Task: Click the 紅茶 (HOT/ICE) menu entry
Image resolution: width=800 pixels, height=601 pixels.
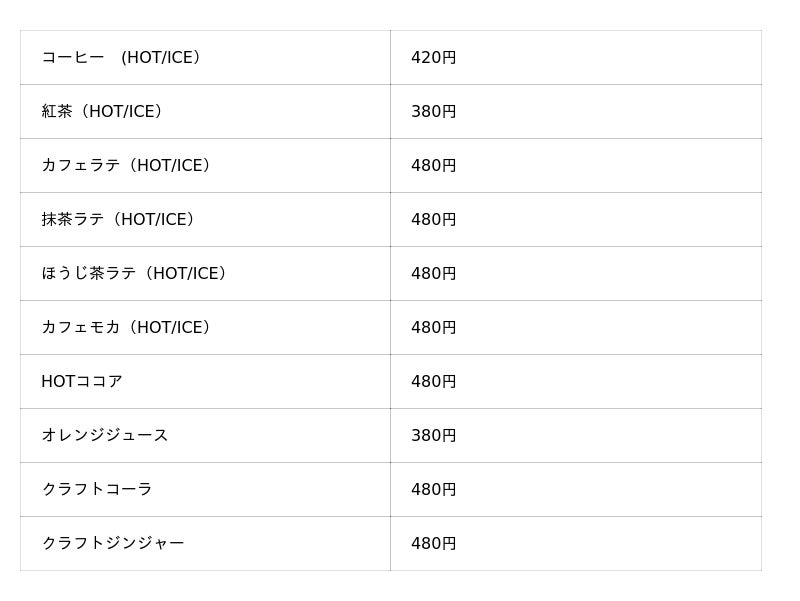Action: [x=104, y=112]
